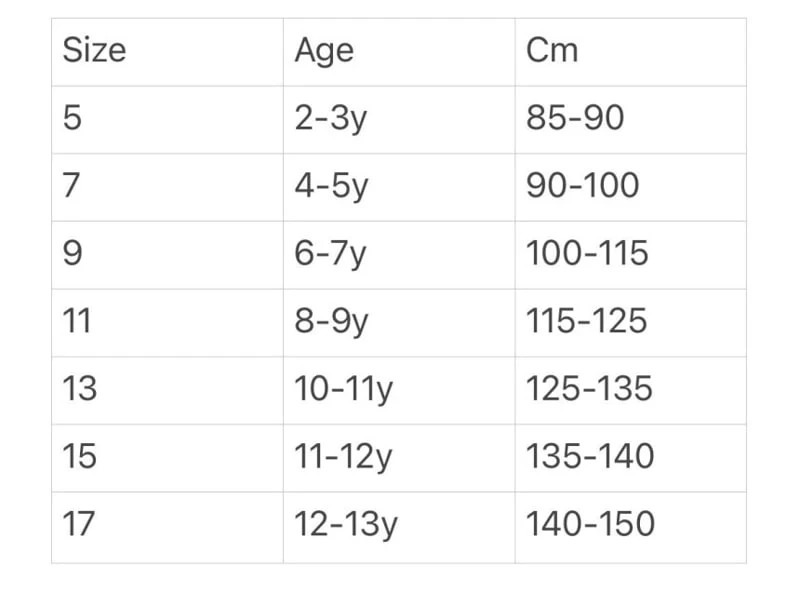Screen dimensions: 800x593
Task: Click the size 7 cell
Action: point(72,186)
